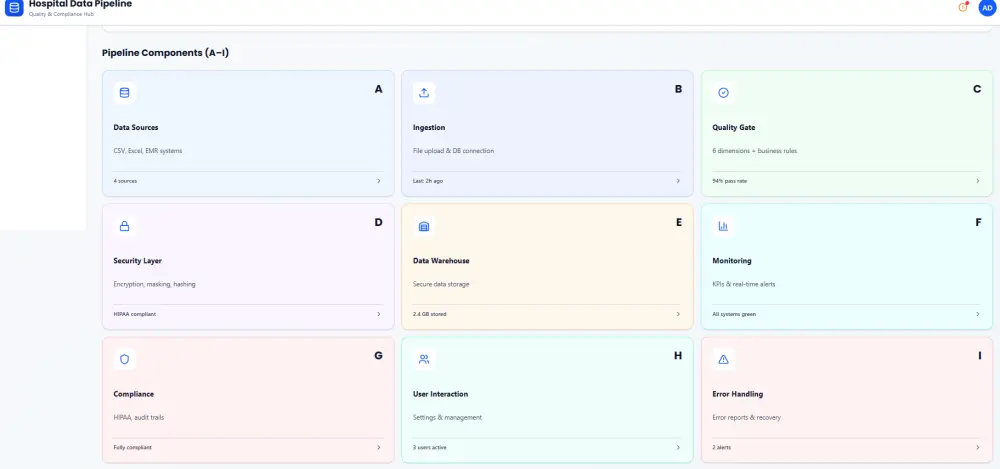Image resolution: width=1000 pixels, height=469 pixels.
Task: Expand Ingestion card via chevron arrow
Action: (x=678, y=181)
